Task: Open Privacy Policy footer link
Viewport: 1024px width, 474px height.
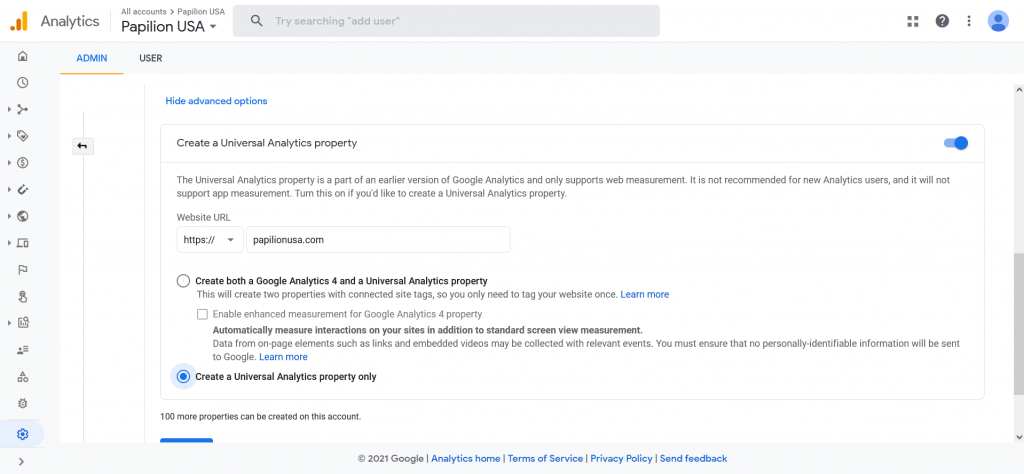Action: [x=621, y=458]
